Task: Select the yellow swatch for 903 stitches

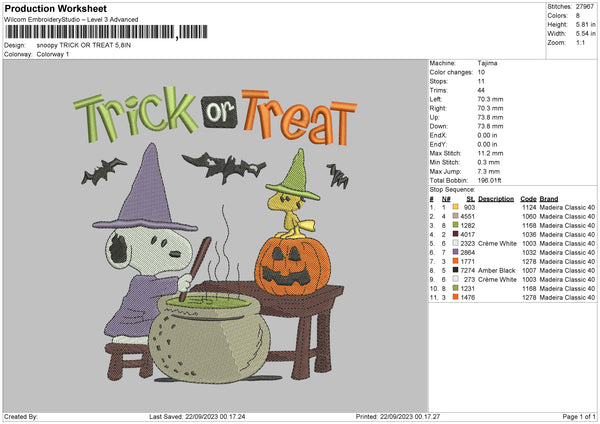Action: pos(455,207)
